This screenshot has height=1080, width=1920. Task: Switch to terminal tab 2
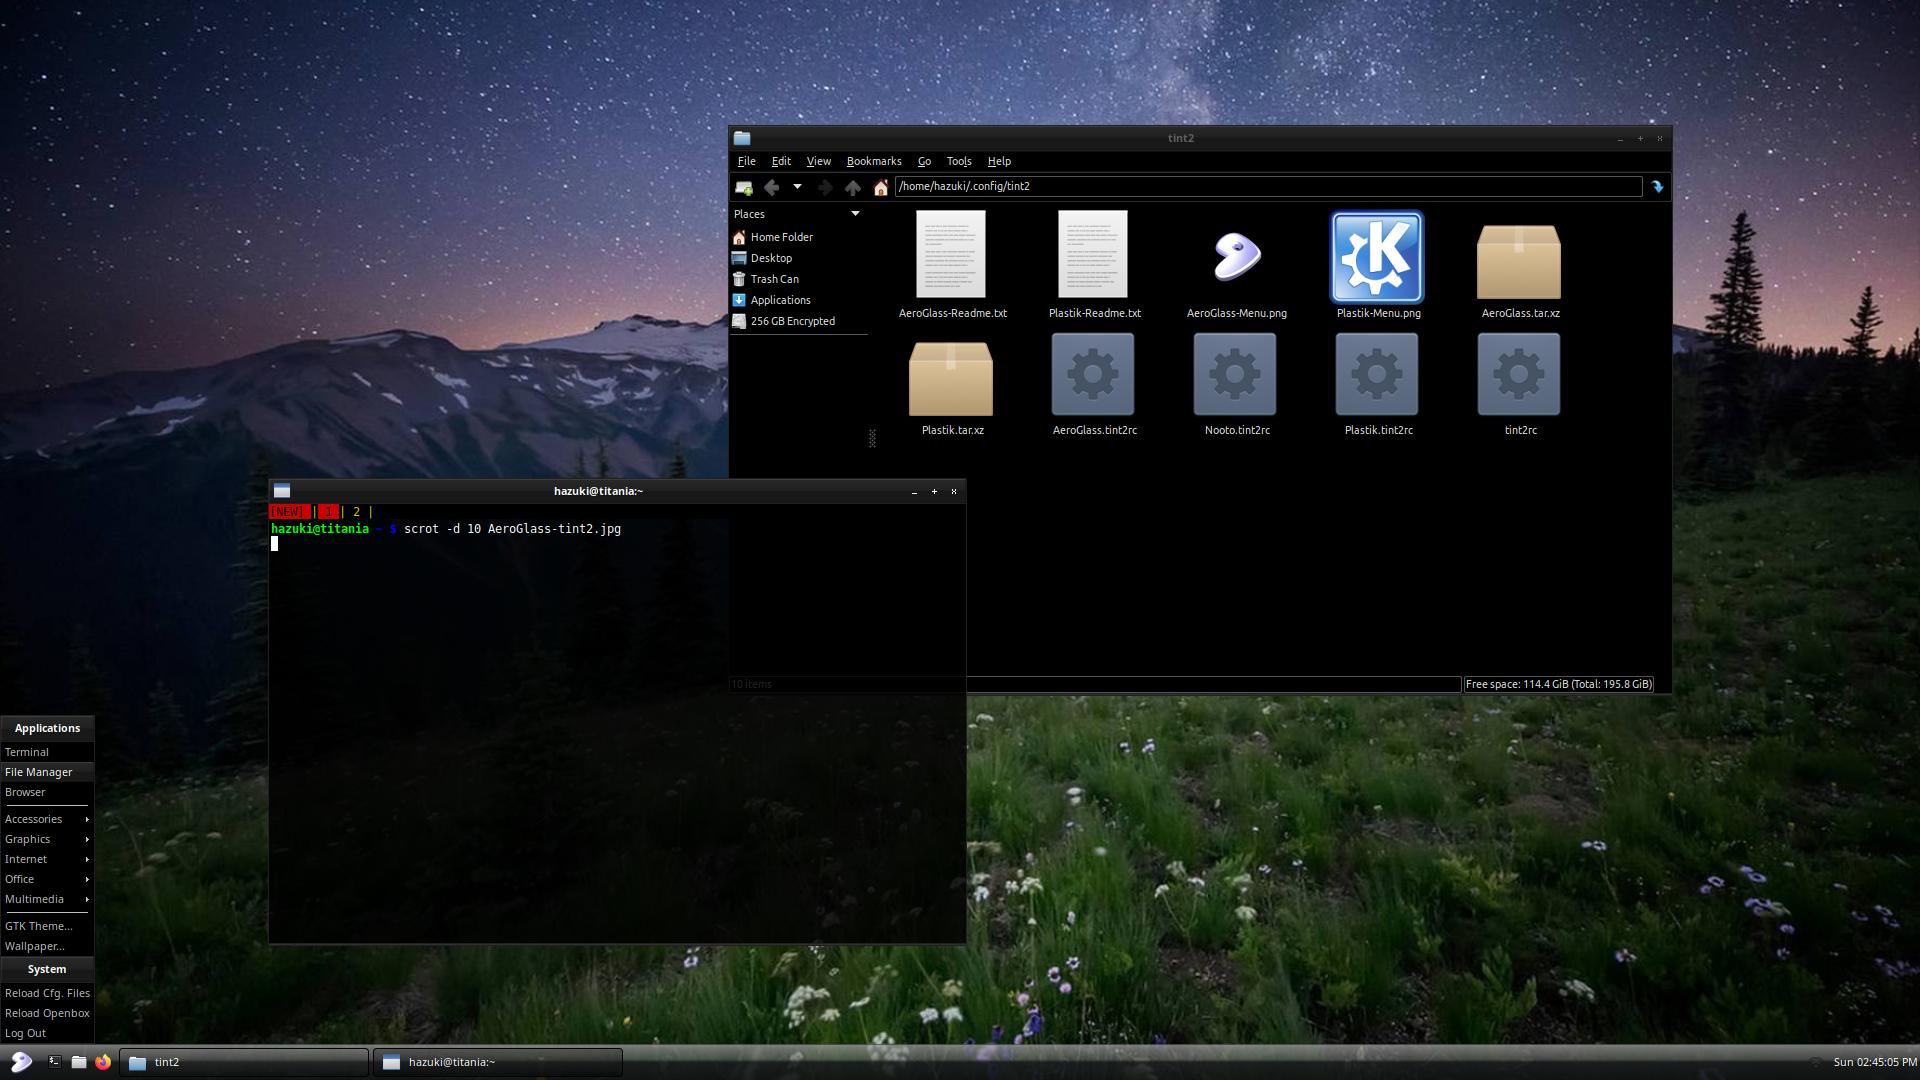click(356, 512)
